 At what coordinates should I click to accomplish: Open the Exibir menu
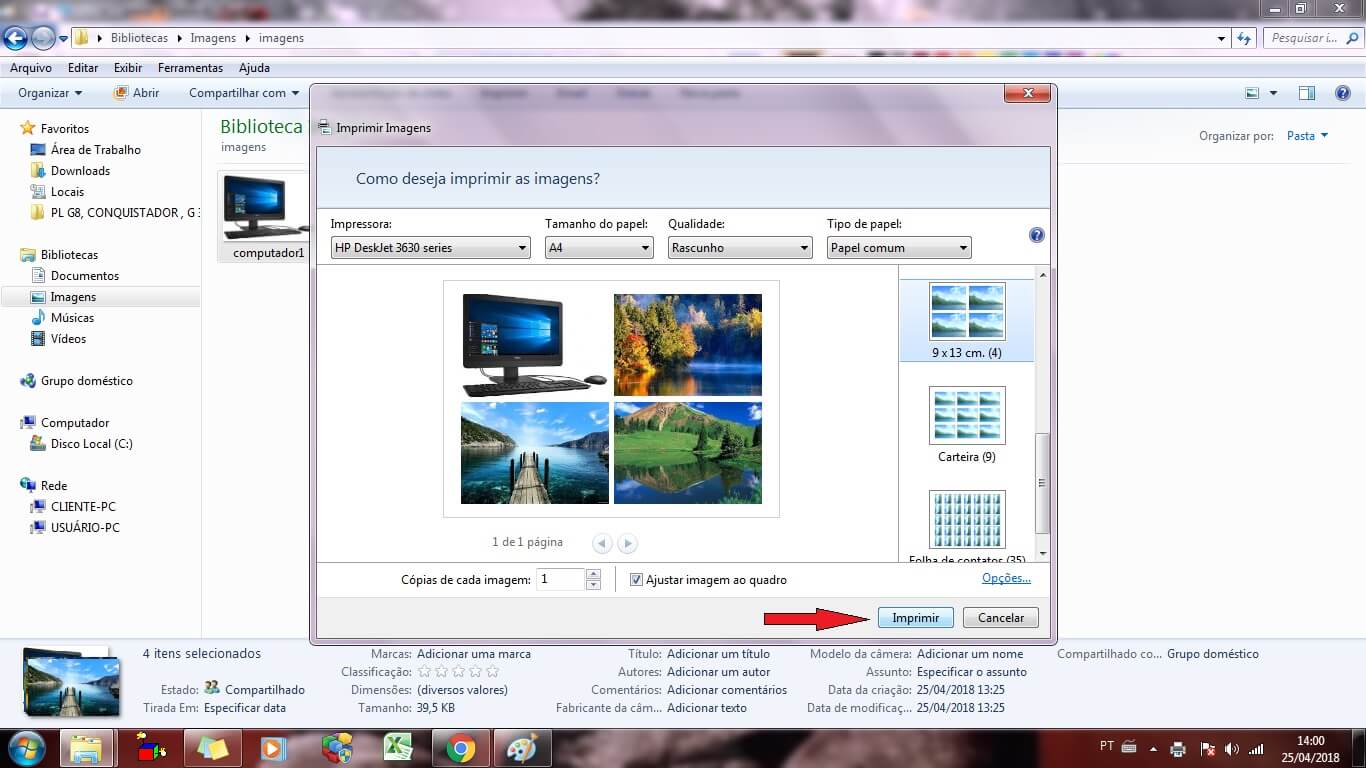point(128,68)
